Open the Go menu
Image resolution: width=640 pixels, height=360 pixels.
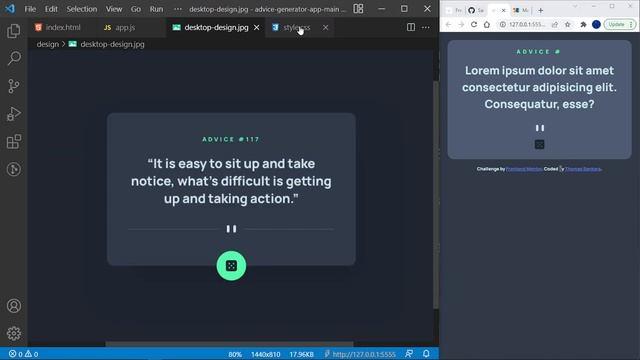tap(136, 9)
